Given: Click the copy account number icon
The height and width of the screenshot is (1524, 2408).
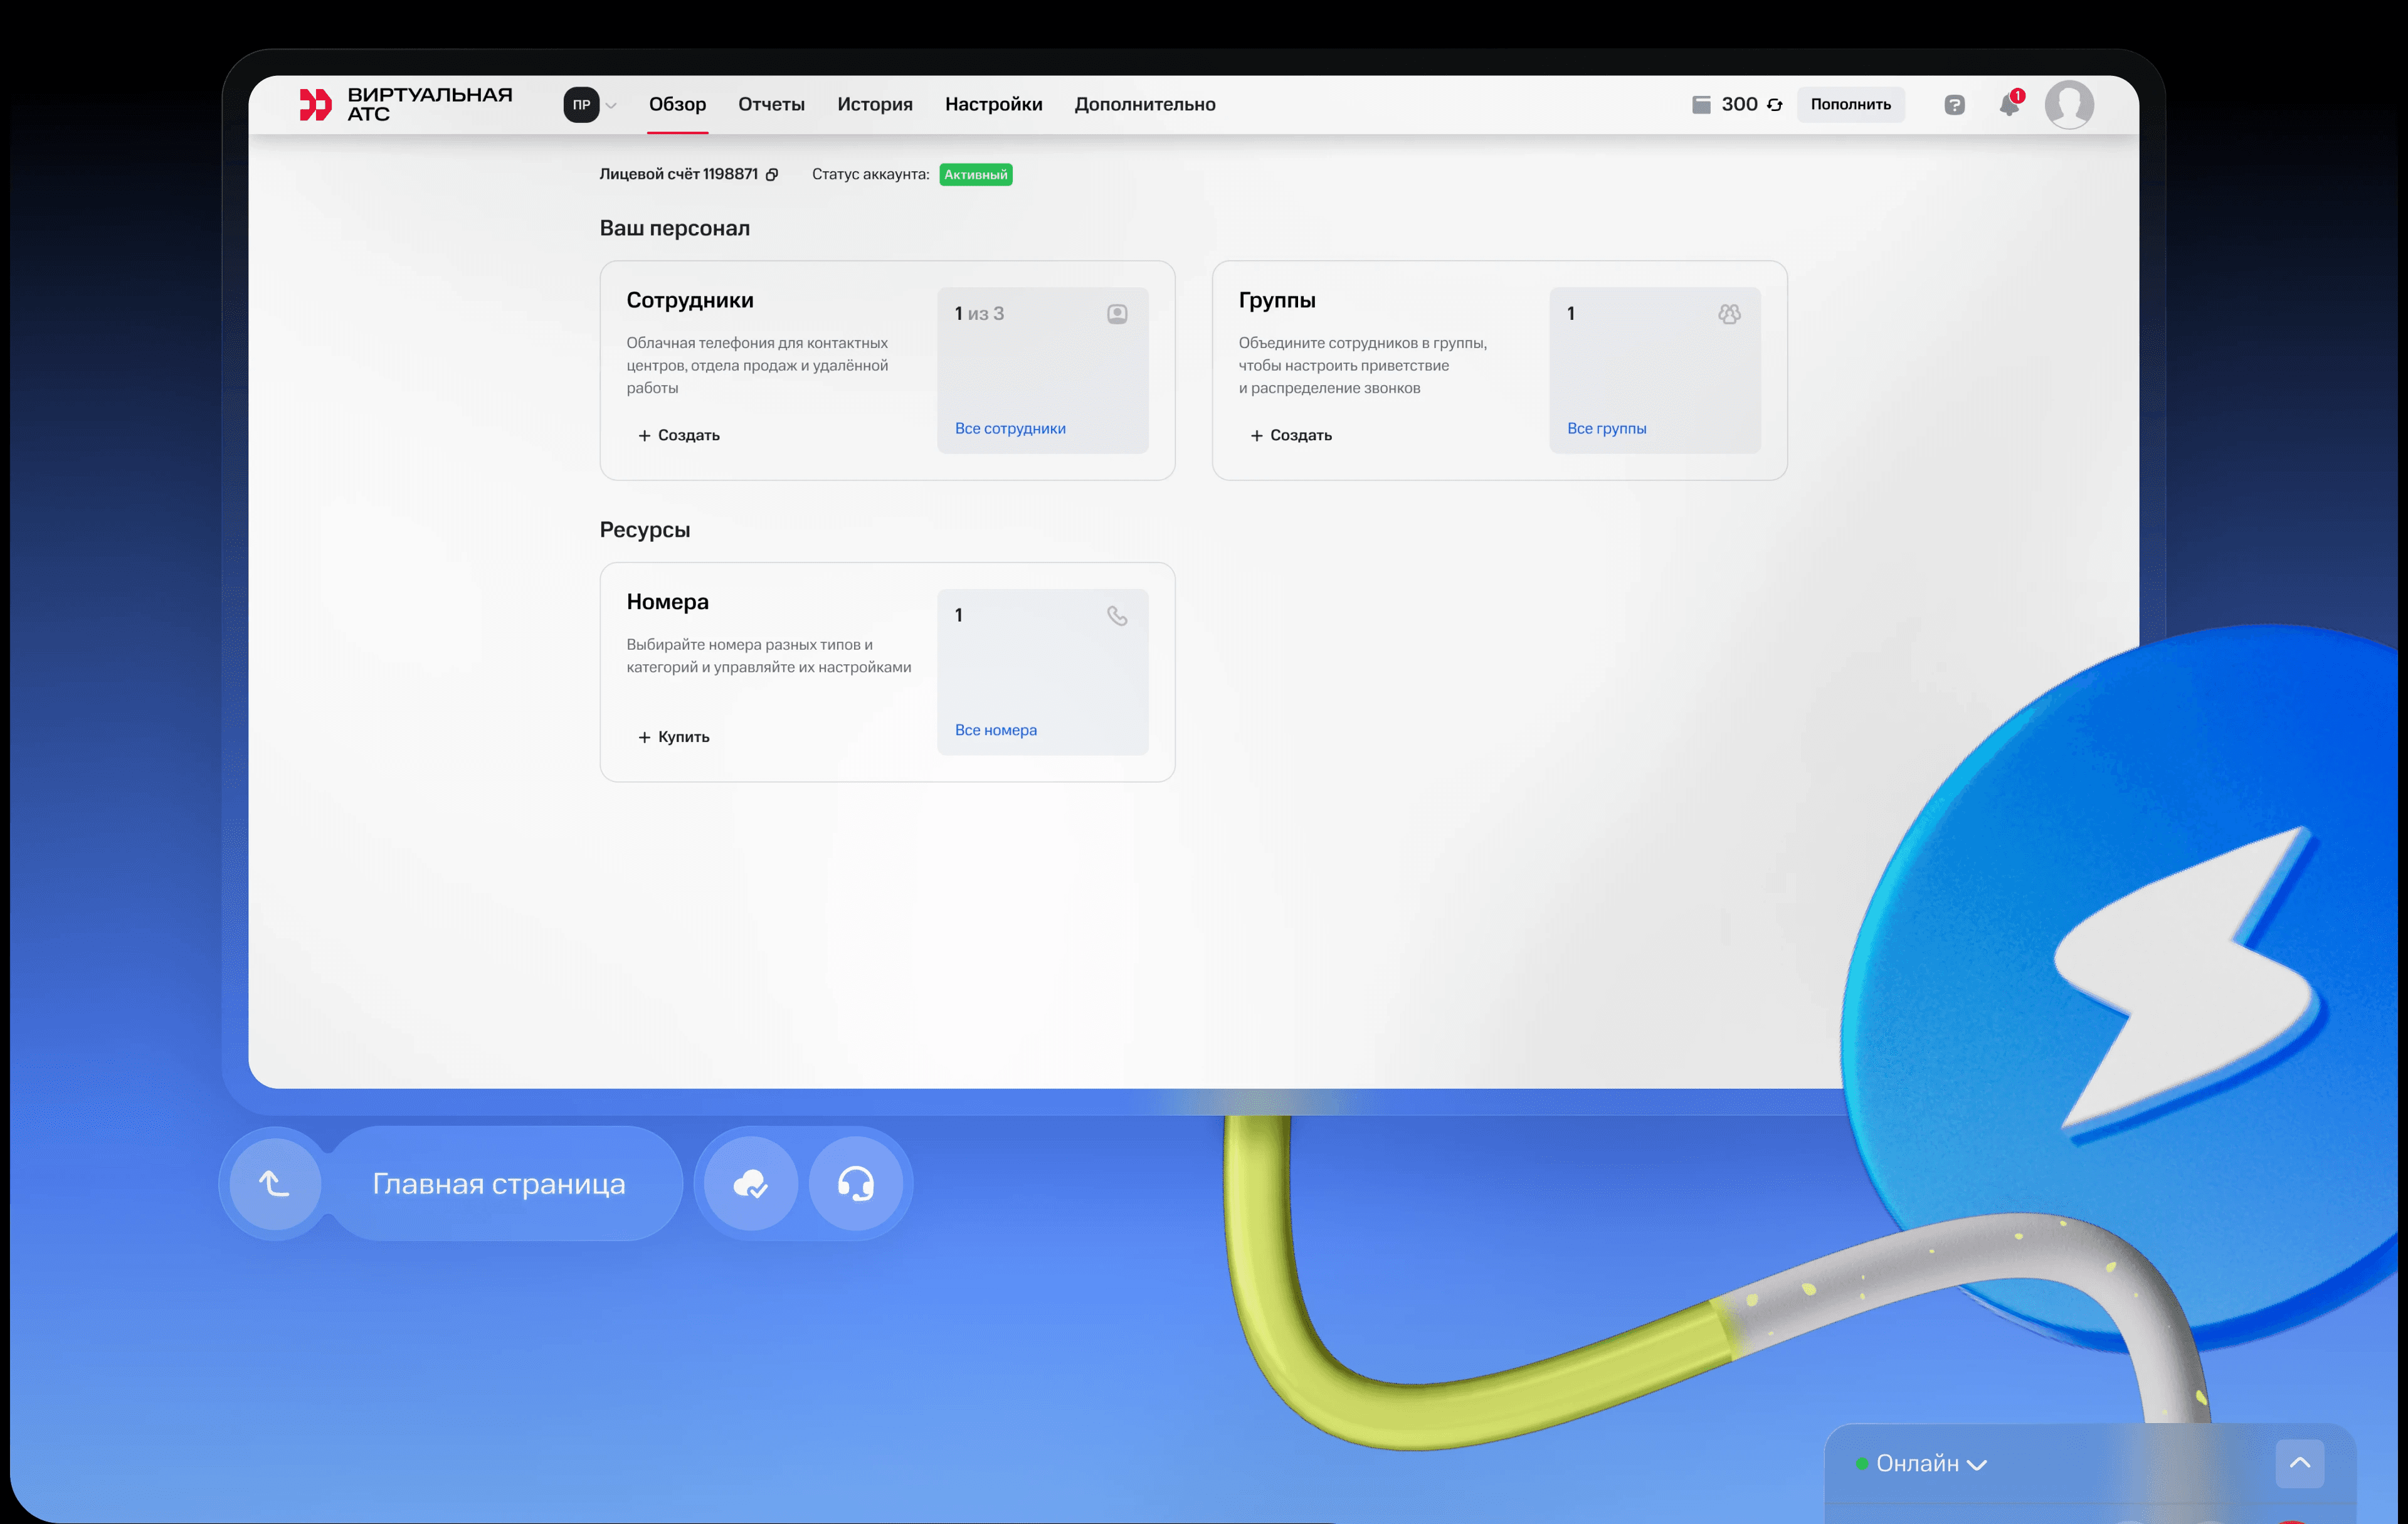Looking at the screenshot, I should click(x=772, y=175).
